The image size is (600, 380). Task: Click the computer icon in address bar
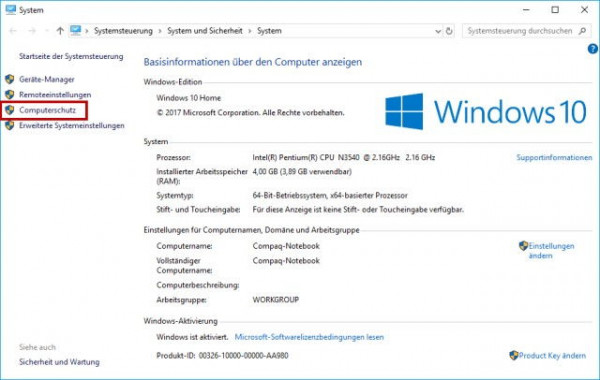tap(75, 30)
